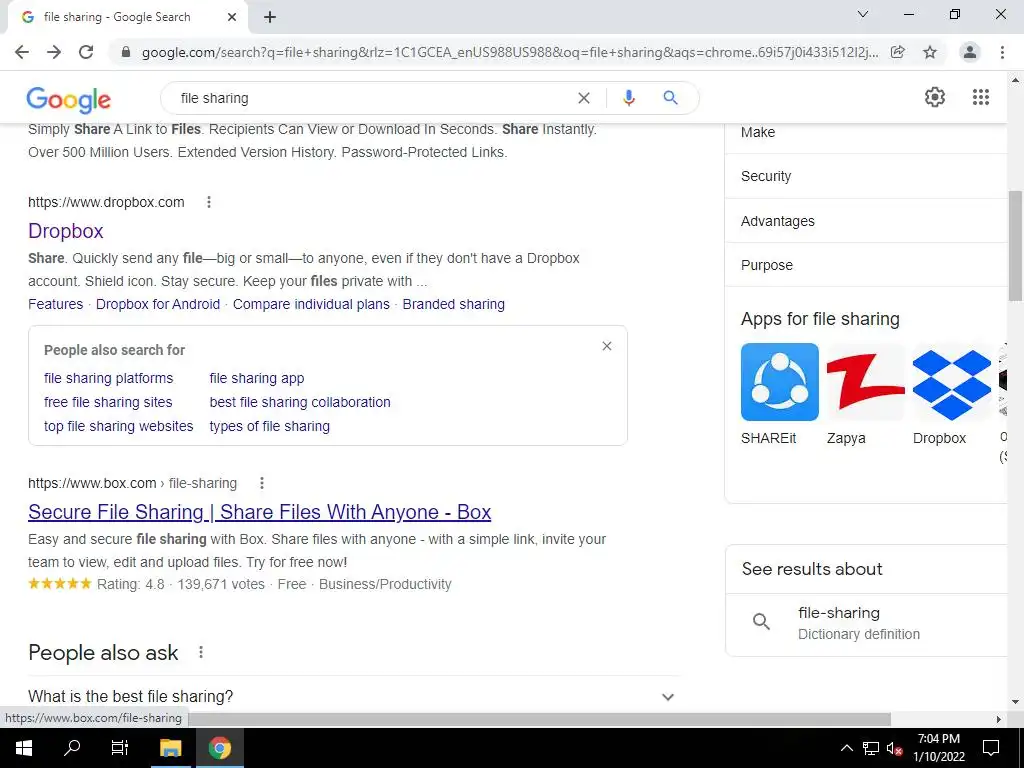The width and height of the screenshot is (1024, 768).
Task: Start voice search with the microphone
Action: 628,98
